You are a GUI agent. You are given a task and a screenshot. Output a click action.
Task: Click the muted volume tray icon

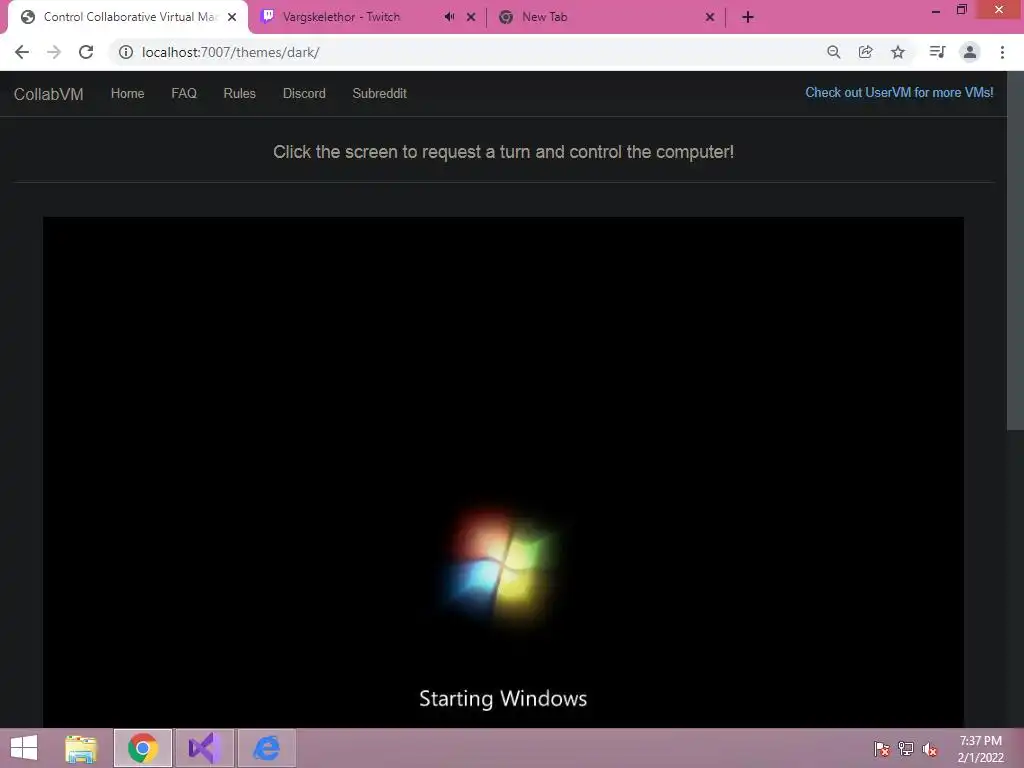tap(930, 749)
